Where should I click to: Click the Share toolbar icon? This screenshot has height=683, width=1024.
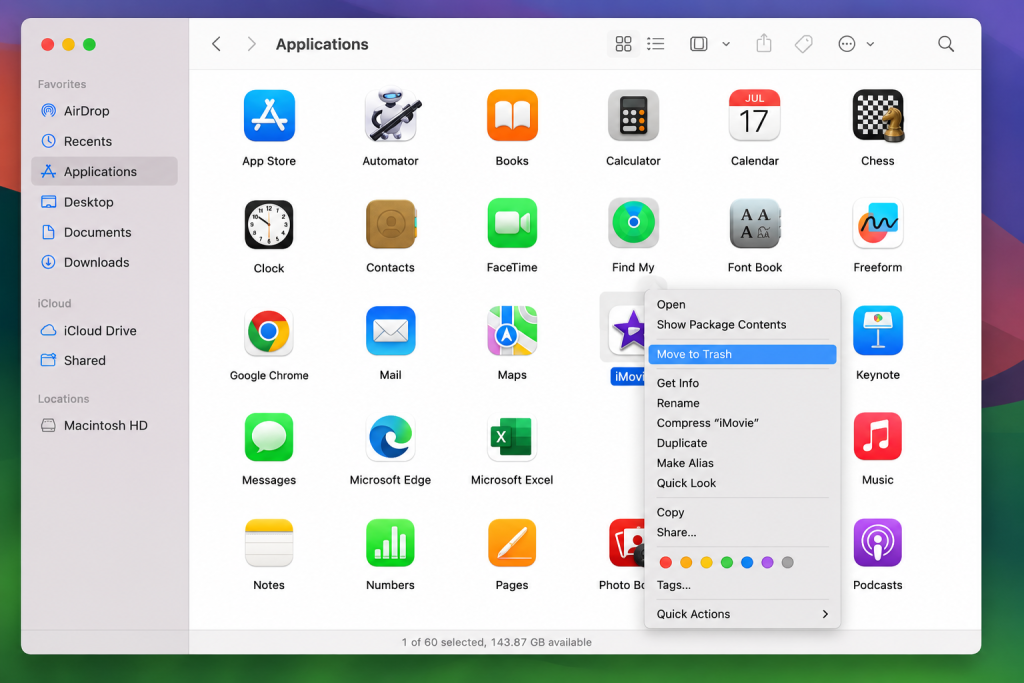(763, 44)
